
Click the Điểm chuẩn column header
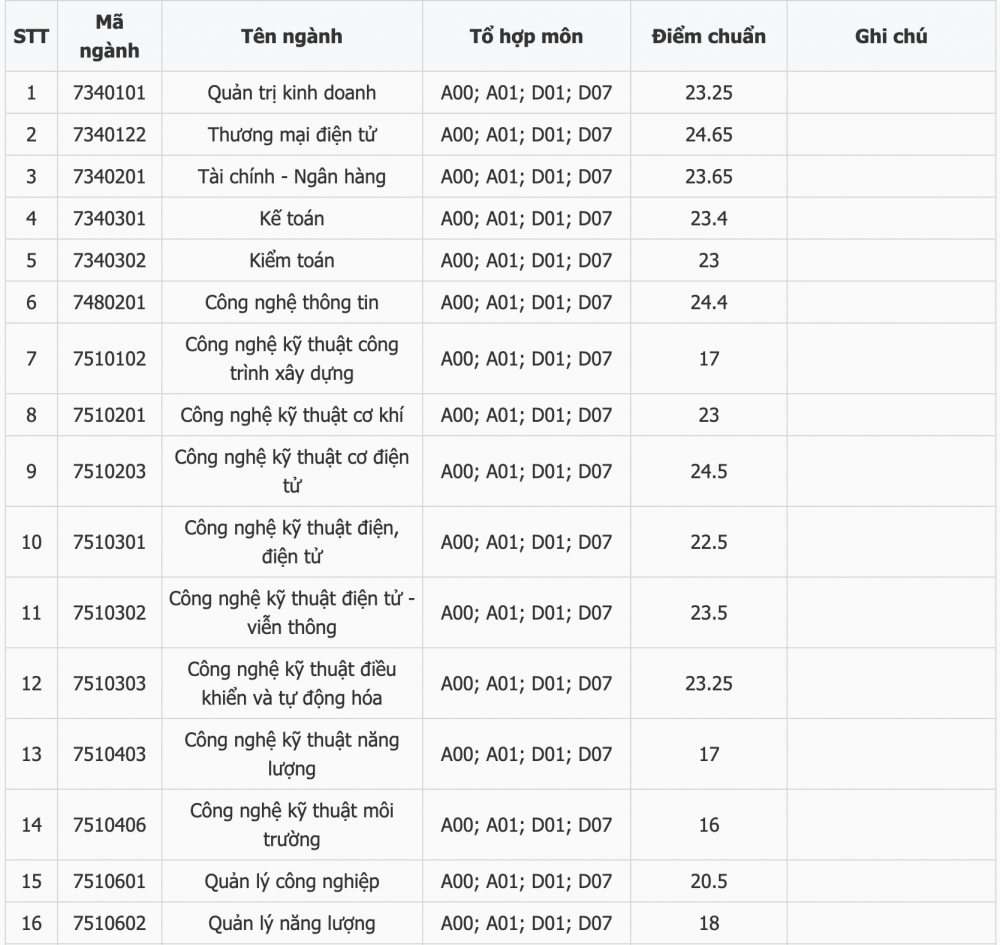tap(709, 36)
